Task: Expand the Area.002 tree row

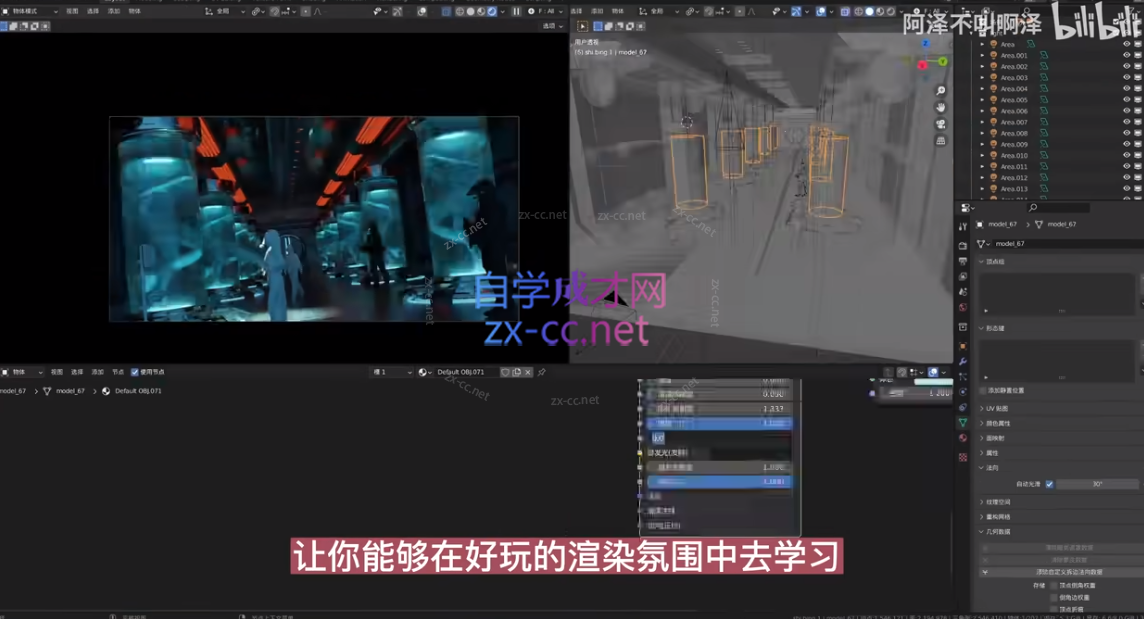Action: (x=983, y=66)
